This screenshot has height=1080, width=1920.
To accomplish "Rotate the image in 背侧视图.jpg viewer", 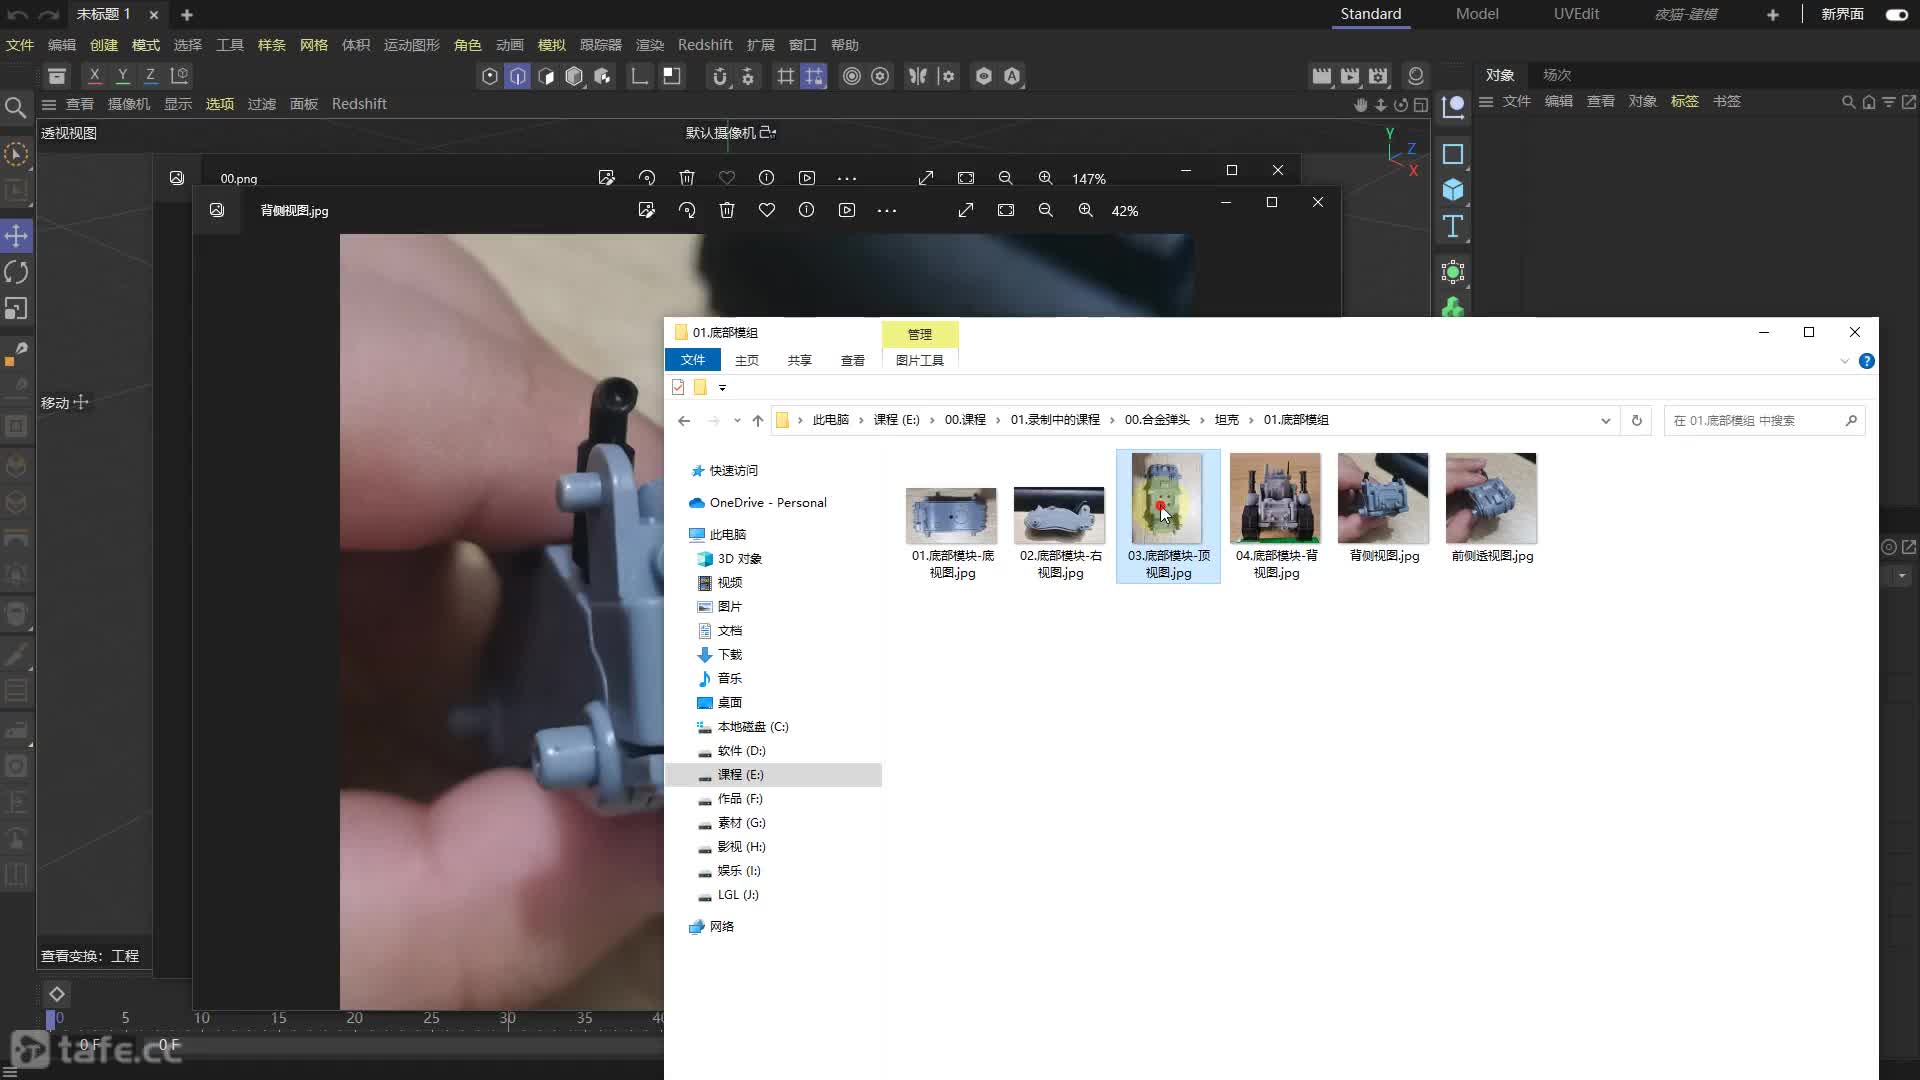I will click(687, 210).
